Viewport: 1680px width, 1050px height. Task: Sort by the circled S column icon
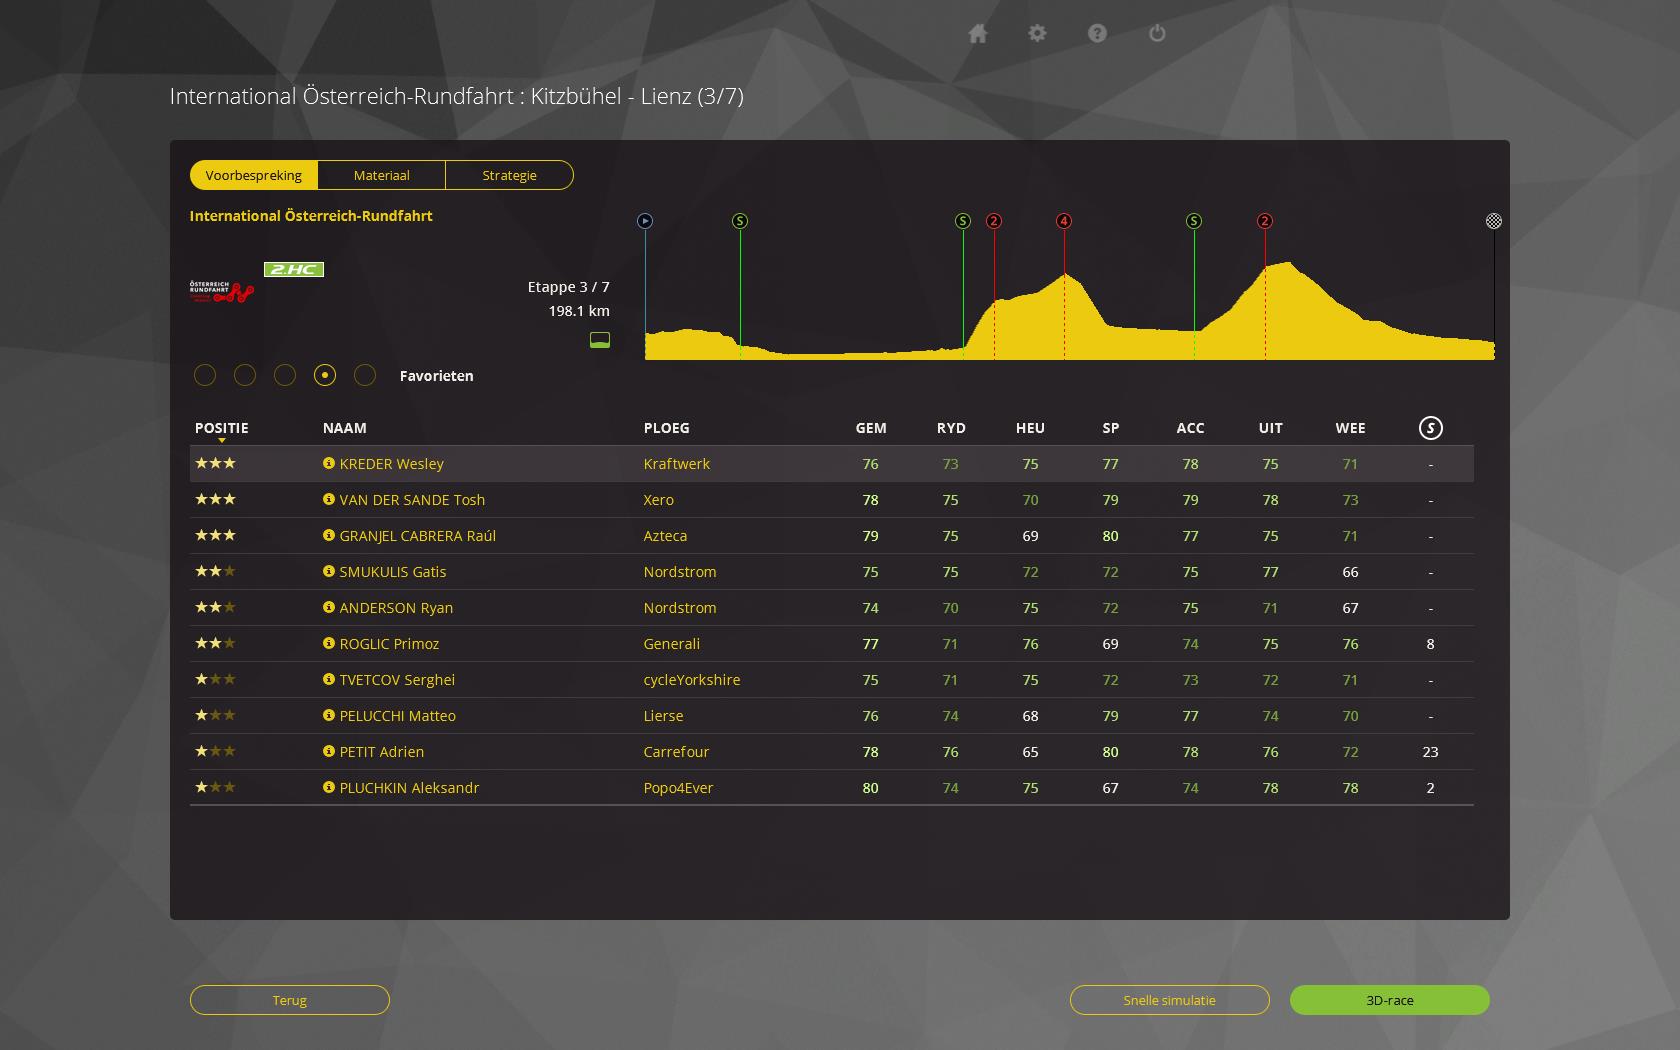[1430, 428]
